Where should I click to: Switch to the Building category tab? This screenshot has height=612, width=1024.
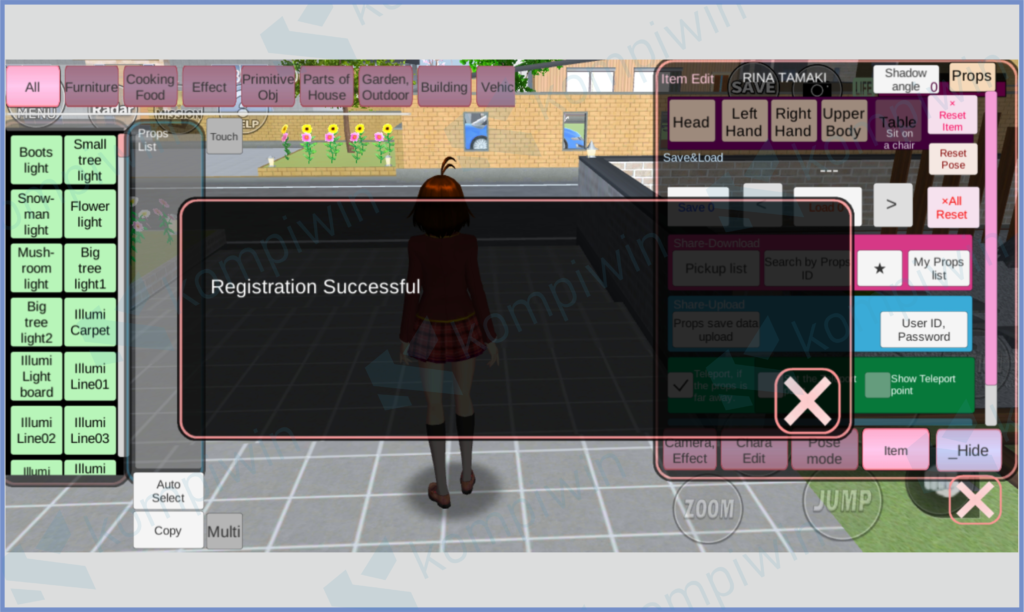tap(444, 86)
